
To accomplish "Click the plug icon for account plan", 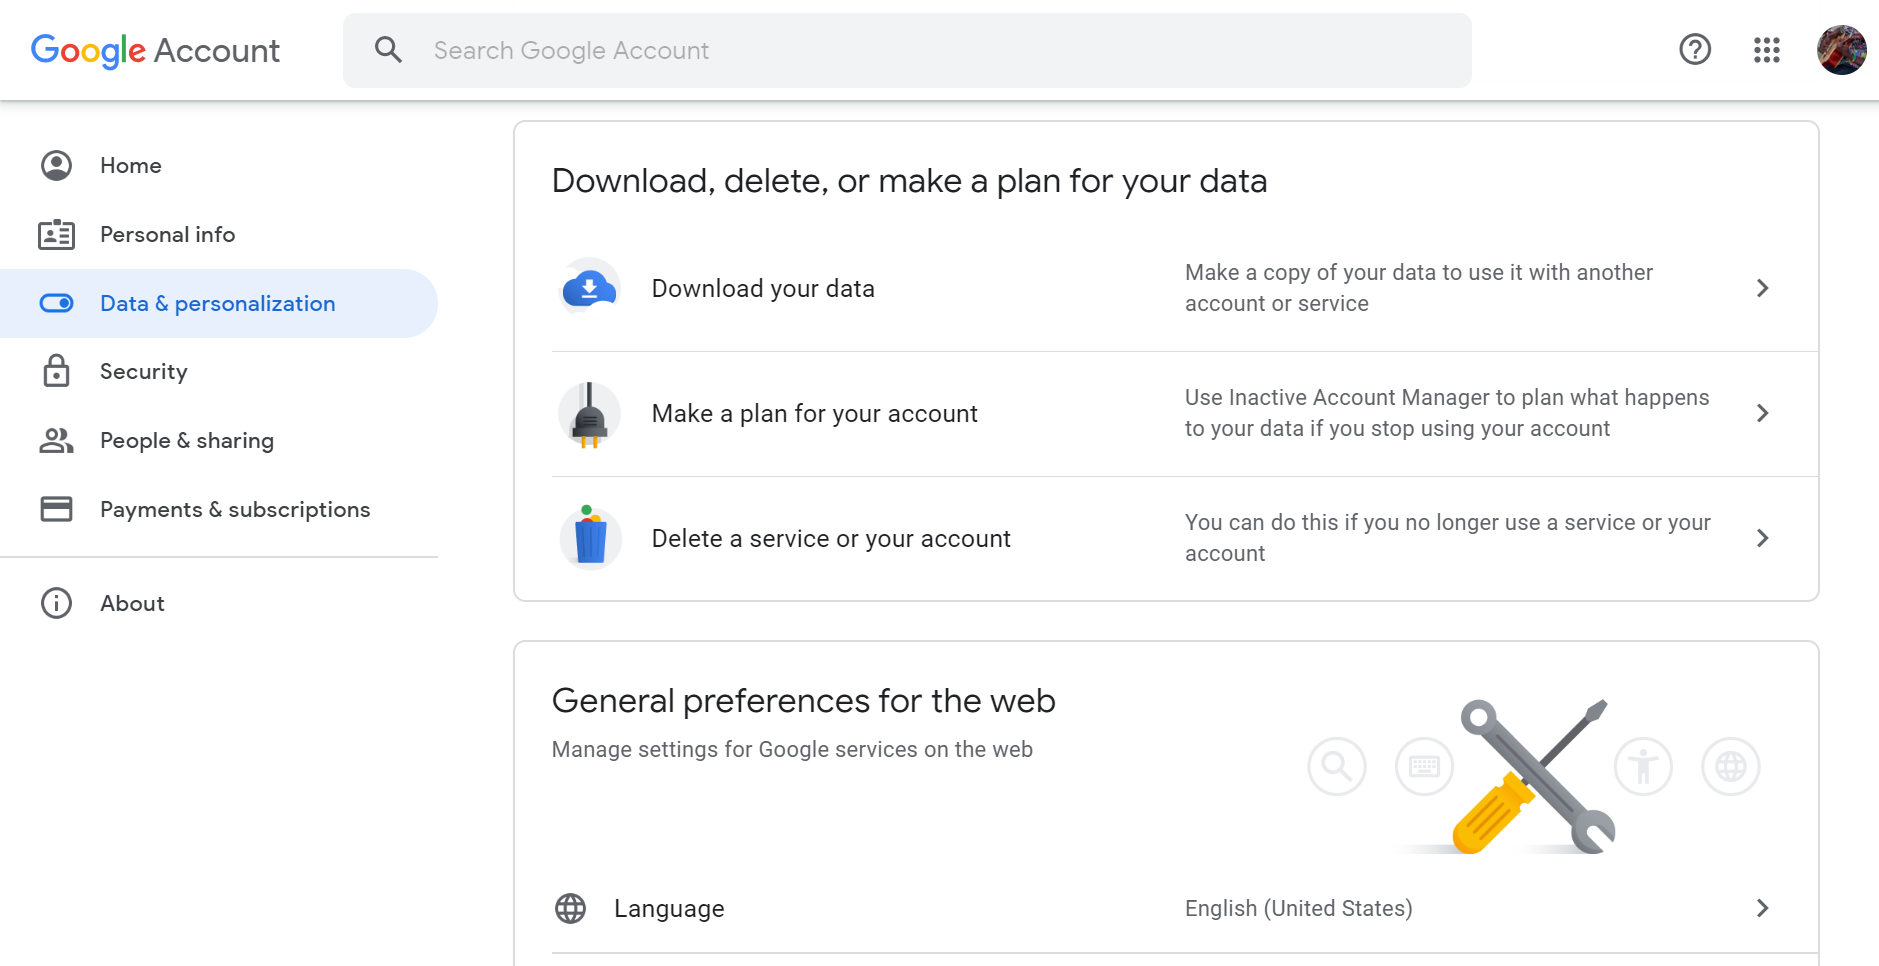I will [590, 413].
